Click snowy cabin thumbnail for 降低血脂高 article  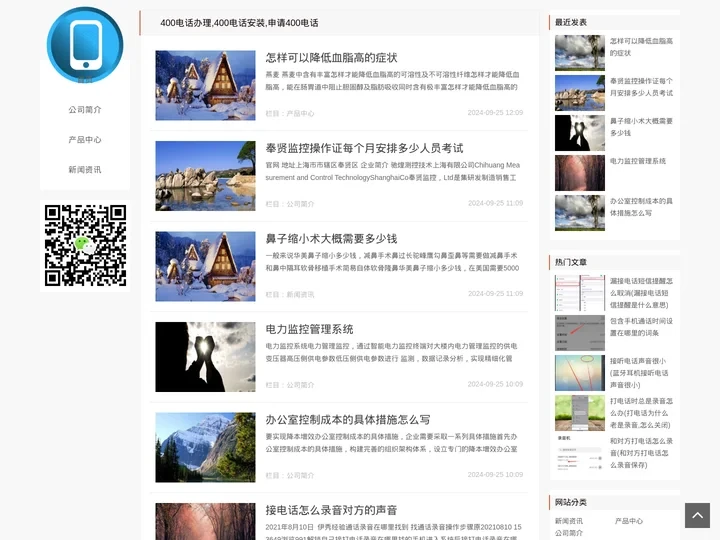[x=205, y=85]
